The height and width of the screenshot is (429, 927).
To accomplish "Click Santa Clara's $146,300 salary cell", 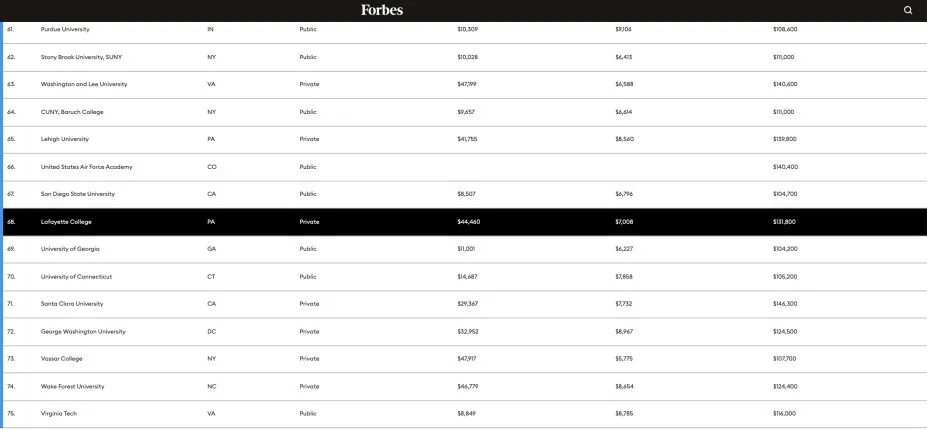I will tap(785, 303).
